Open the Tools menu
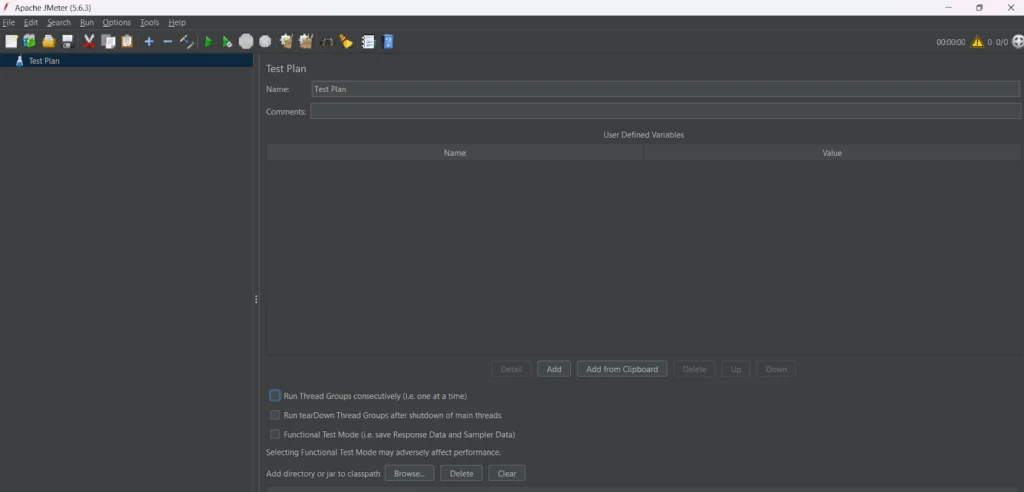Viewport: 1024px width, 492px height. click(150, 22)
